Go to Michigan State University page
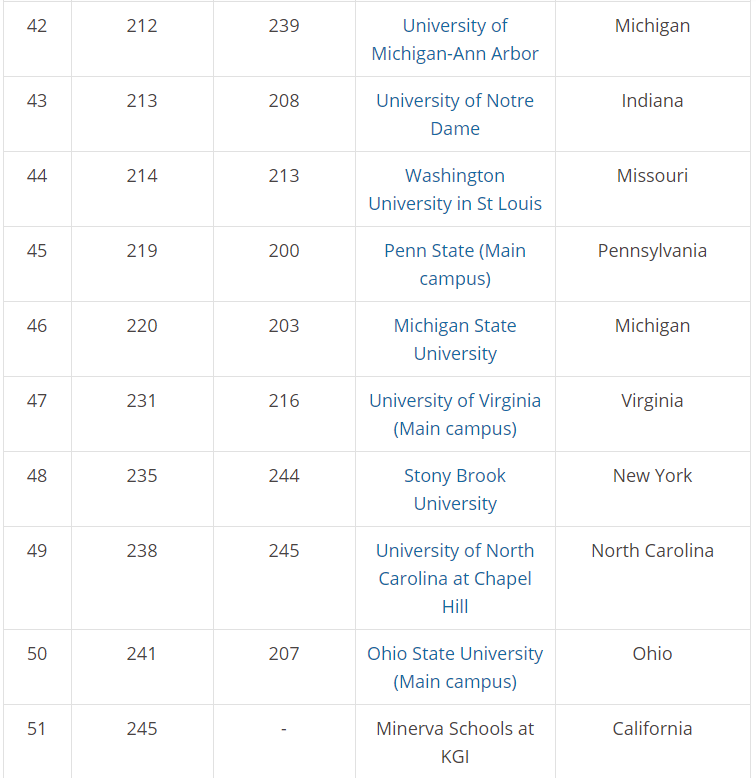Image resolution: width=756 pixels, height=778 pixels. click(455, 339)
